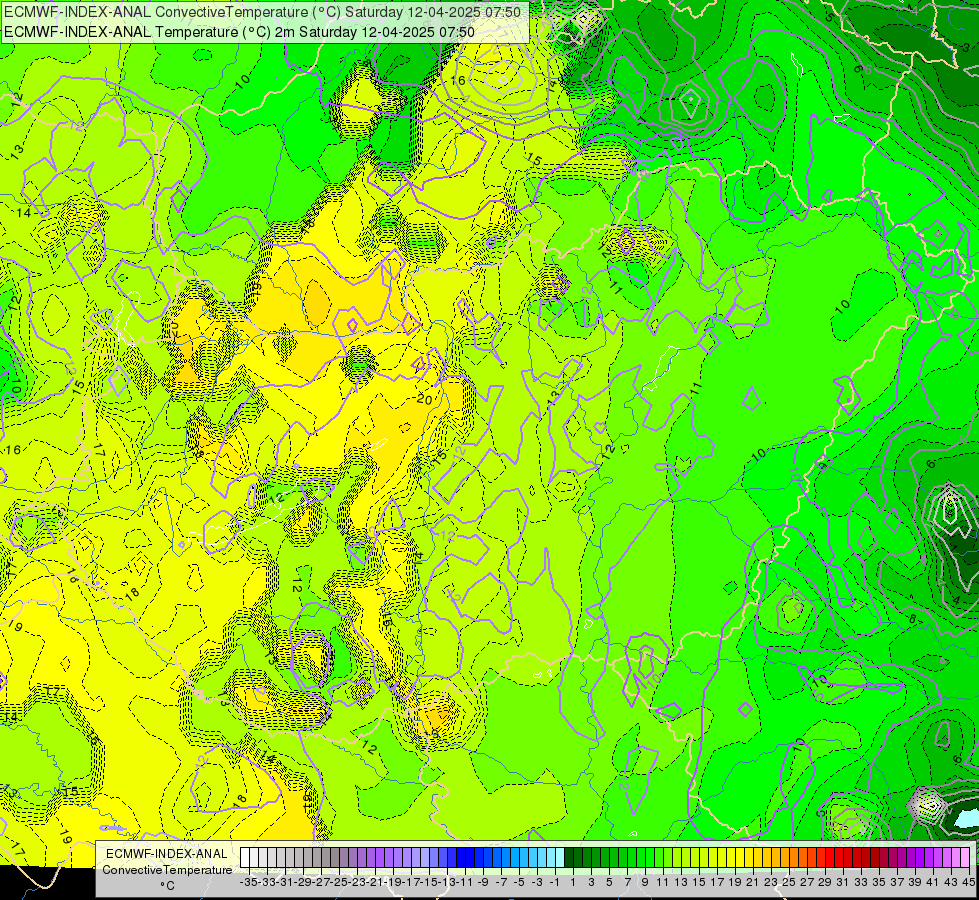Click the legend value -5
Screen dimensions: 979x900
(x=519, y=882)
